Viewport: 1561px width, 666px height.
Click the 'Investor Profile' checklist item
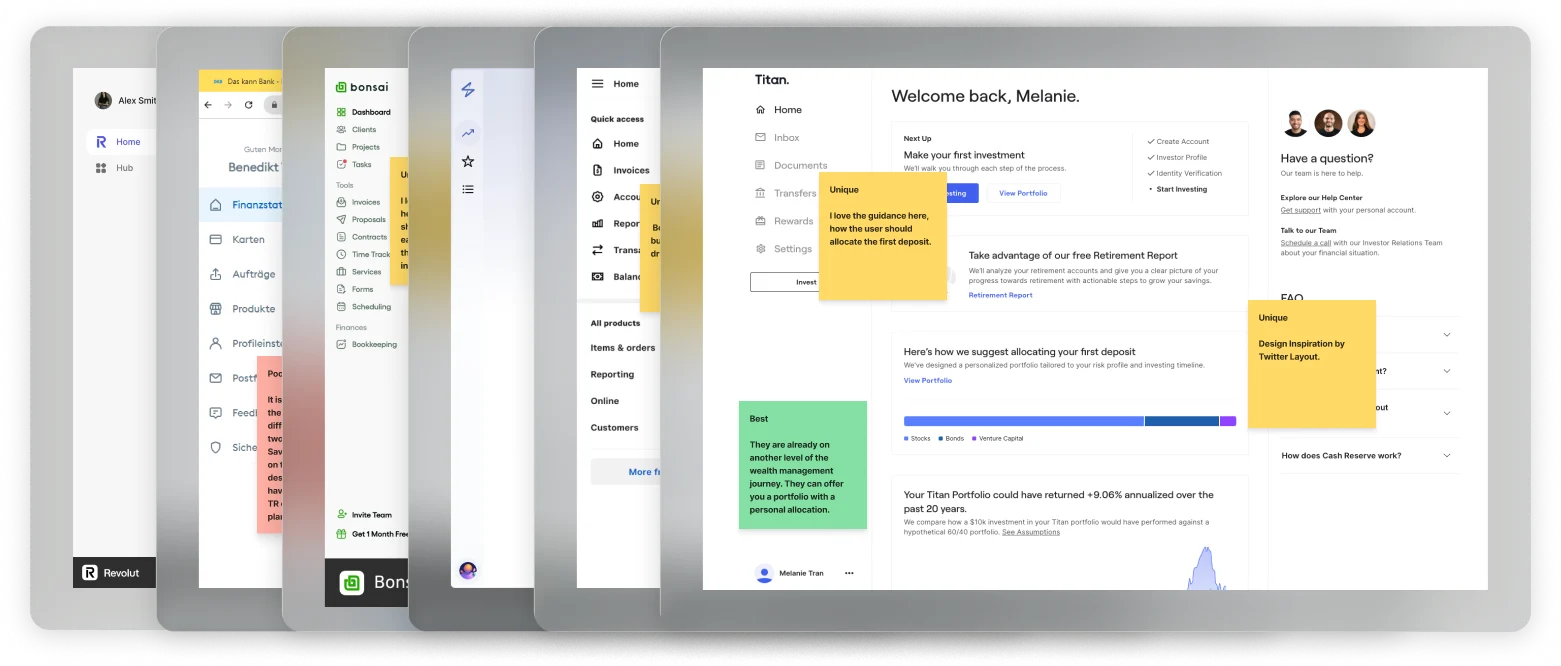pos(1177,157)
